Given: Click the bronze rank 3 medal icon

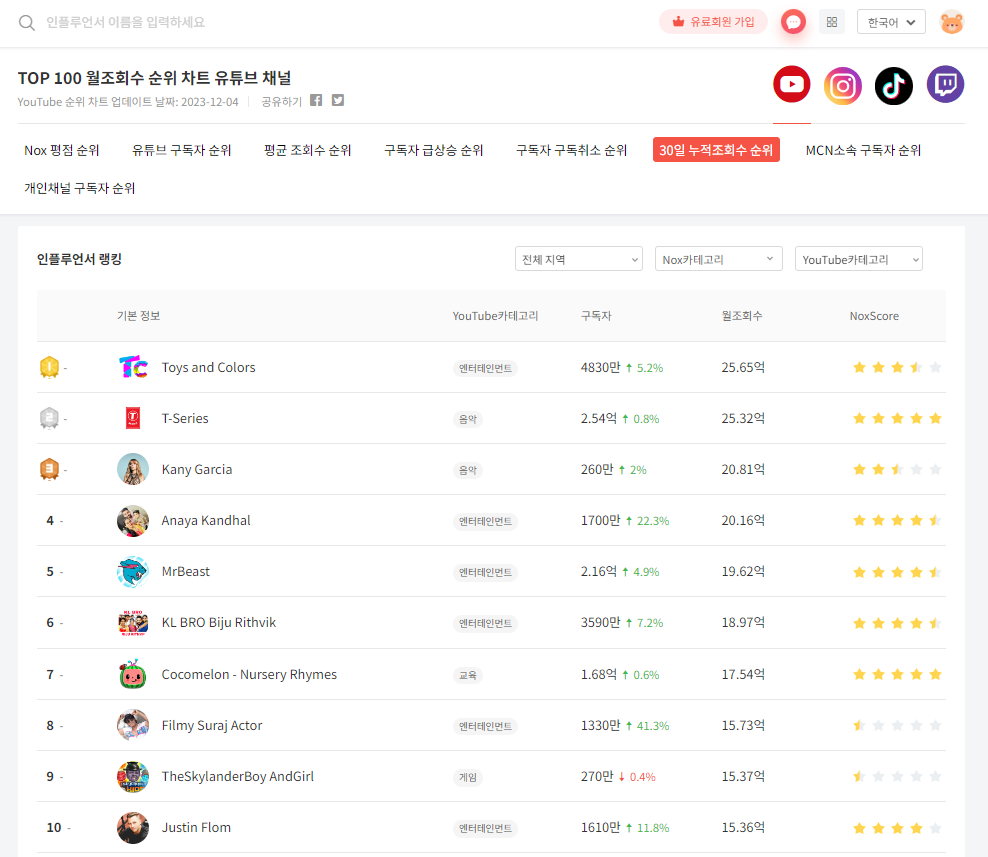Looking at the screenshot, I should pos(49,469).
